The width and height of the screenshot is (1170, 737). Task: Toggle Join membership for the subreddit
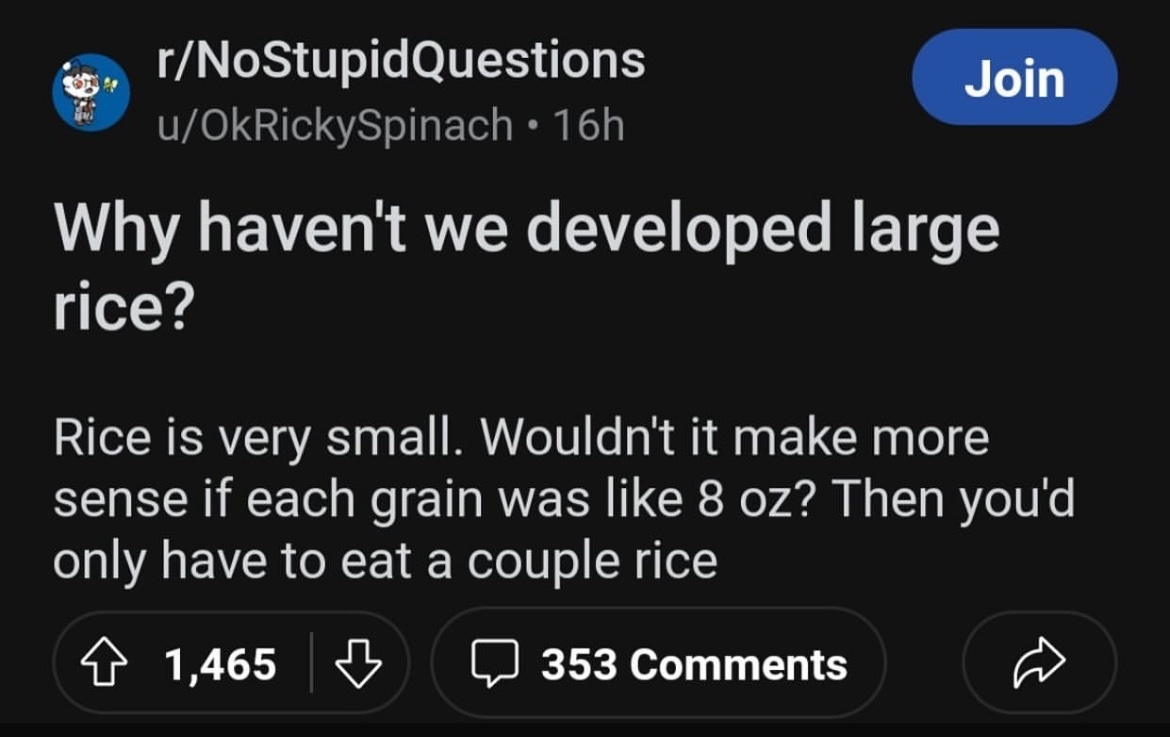point(1014,80)
